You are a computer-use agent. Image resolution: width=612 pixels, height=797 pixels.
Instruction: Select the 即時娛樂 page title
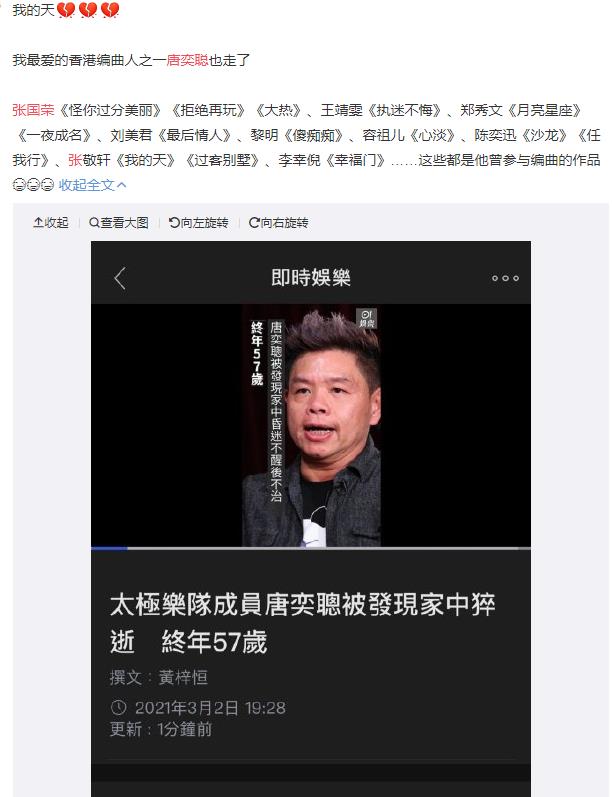[x=311, y=278]
